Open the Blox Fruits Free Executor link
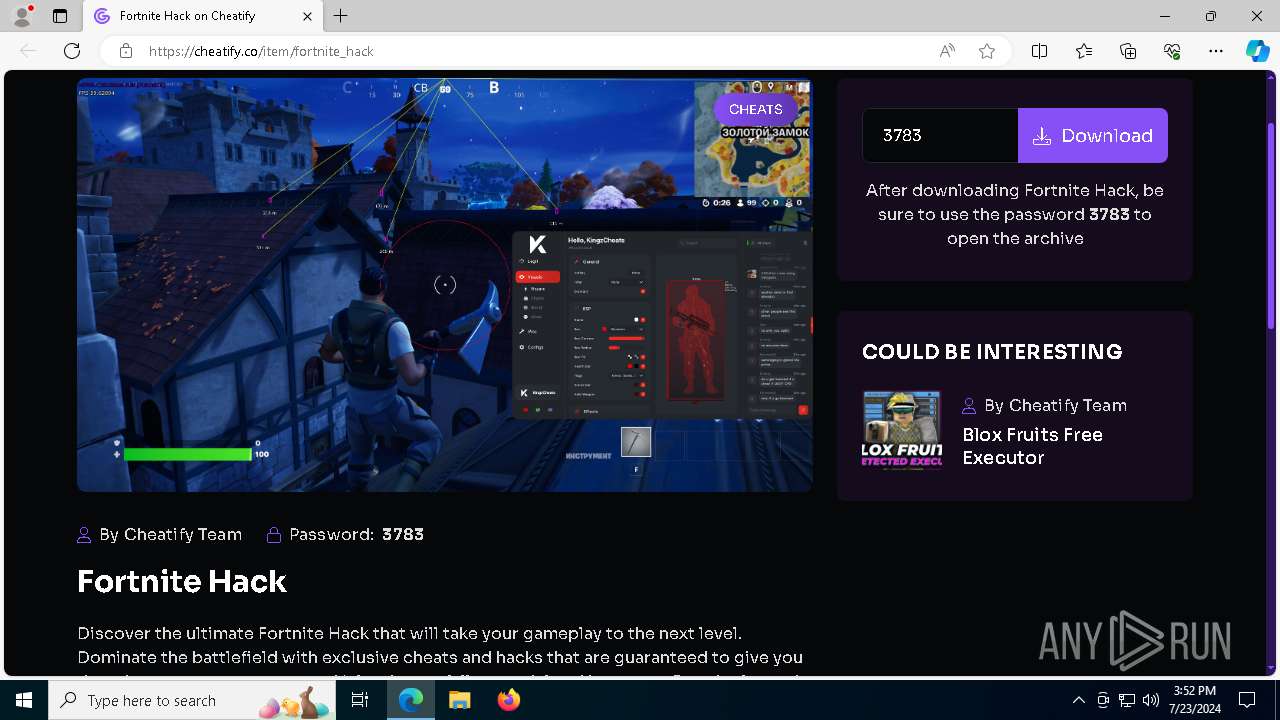This screenshot has width=1280, height=720. pos(1032,446)
